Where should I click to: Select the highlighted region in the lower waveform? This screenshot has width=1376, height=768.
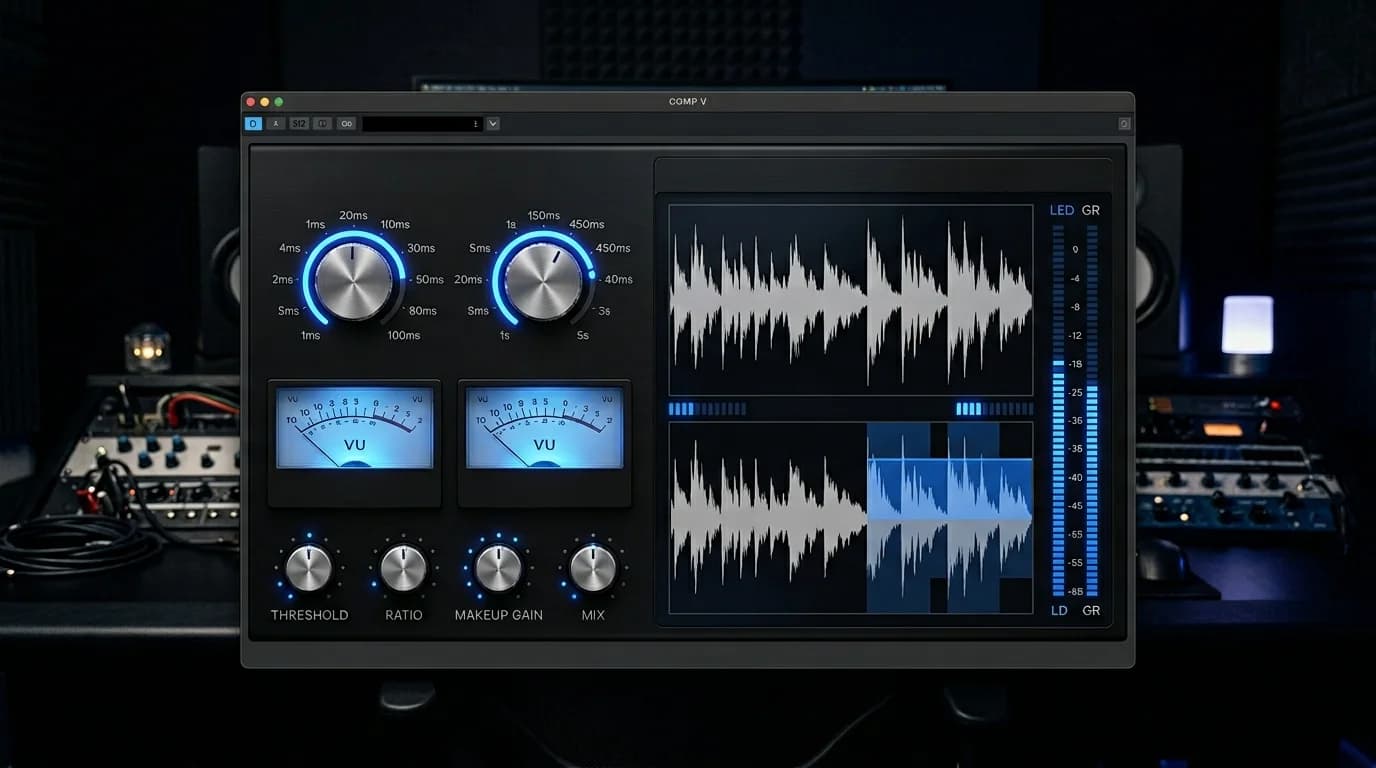[948, 517]
